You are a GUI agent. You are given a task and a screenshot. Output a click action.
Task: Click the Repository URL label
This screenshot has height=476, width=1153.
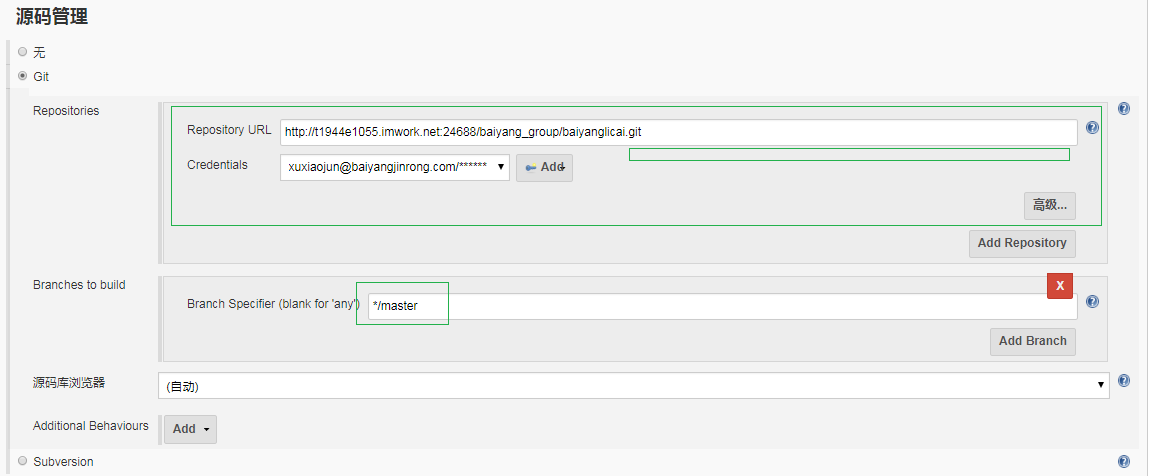[229, 129]
